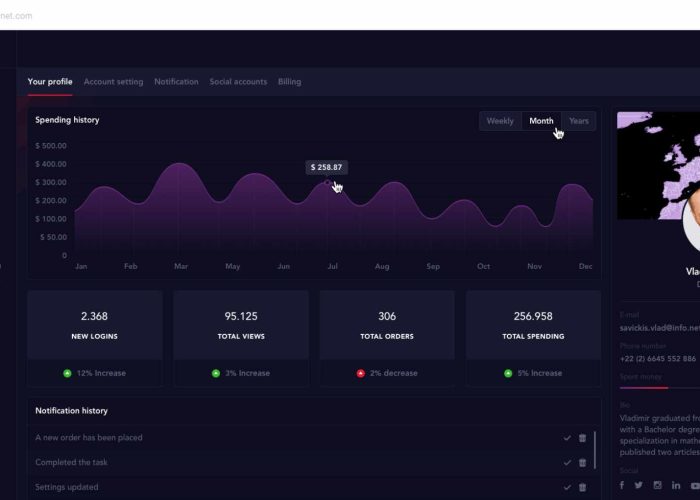Click the green arrow beside 3% Increase
This screenshot has height=500, width=700.
point(216,373)
